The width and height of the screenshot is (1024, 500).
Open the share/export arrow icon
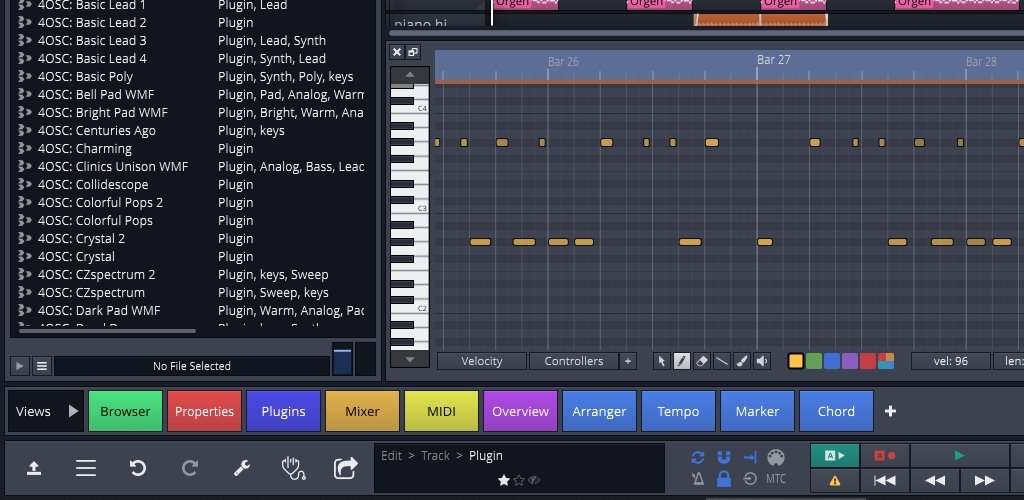345,468
